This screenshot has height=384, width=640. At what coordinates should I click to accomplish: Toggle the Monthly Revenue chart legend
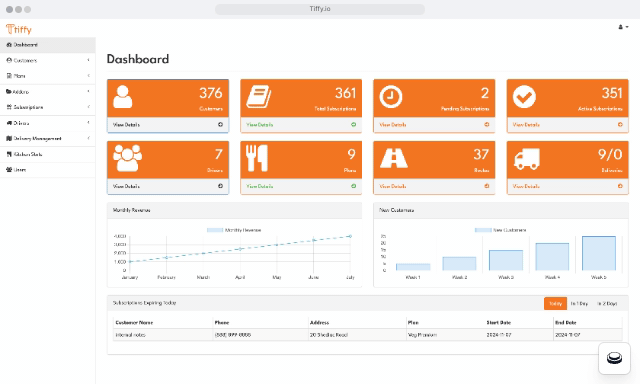pos(234,230)
